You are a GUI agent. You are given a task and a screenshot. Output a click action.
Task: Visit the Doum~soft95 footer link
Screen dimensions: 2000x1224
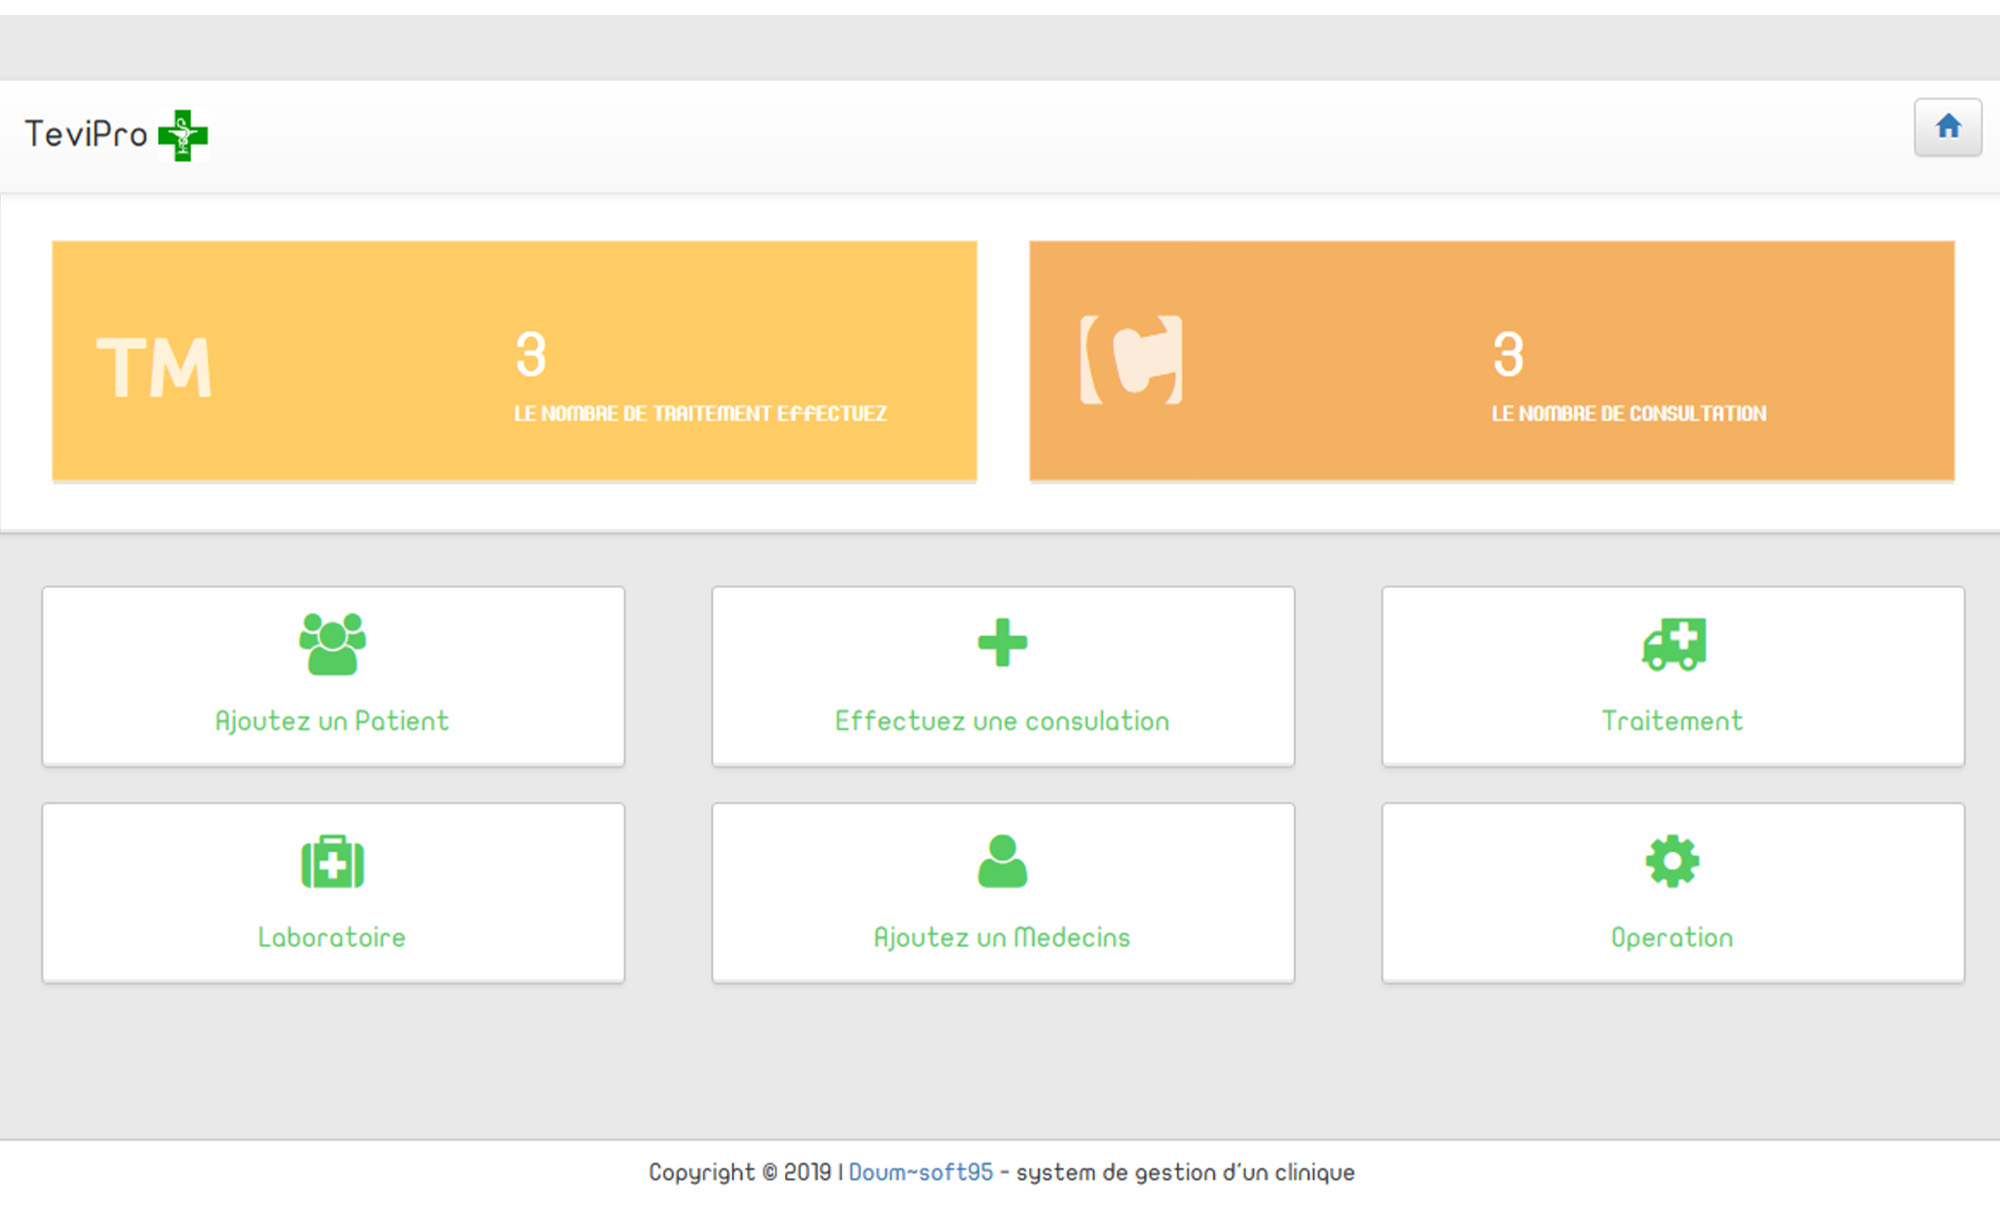coord(920,1172)
